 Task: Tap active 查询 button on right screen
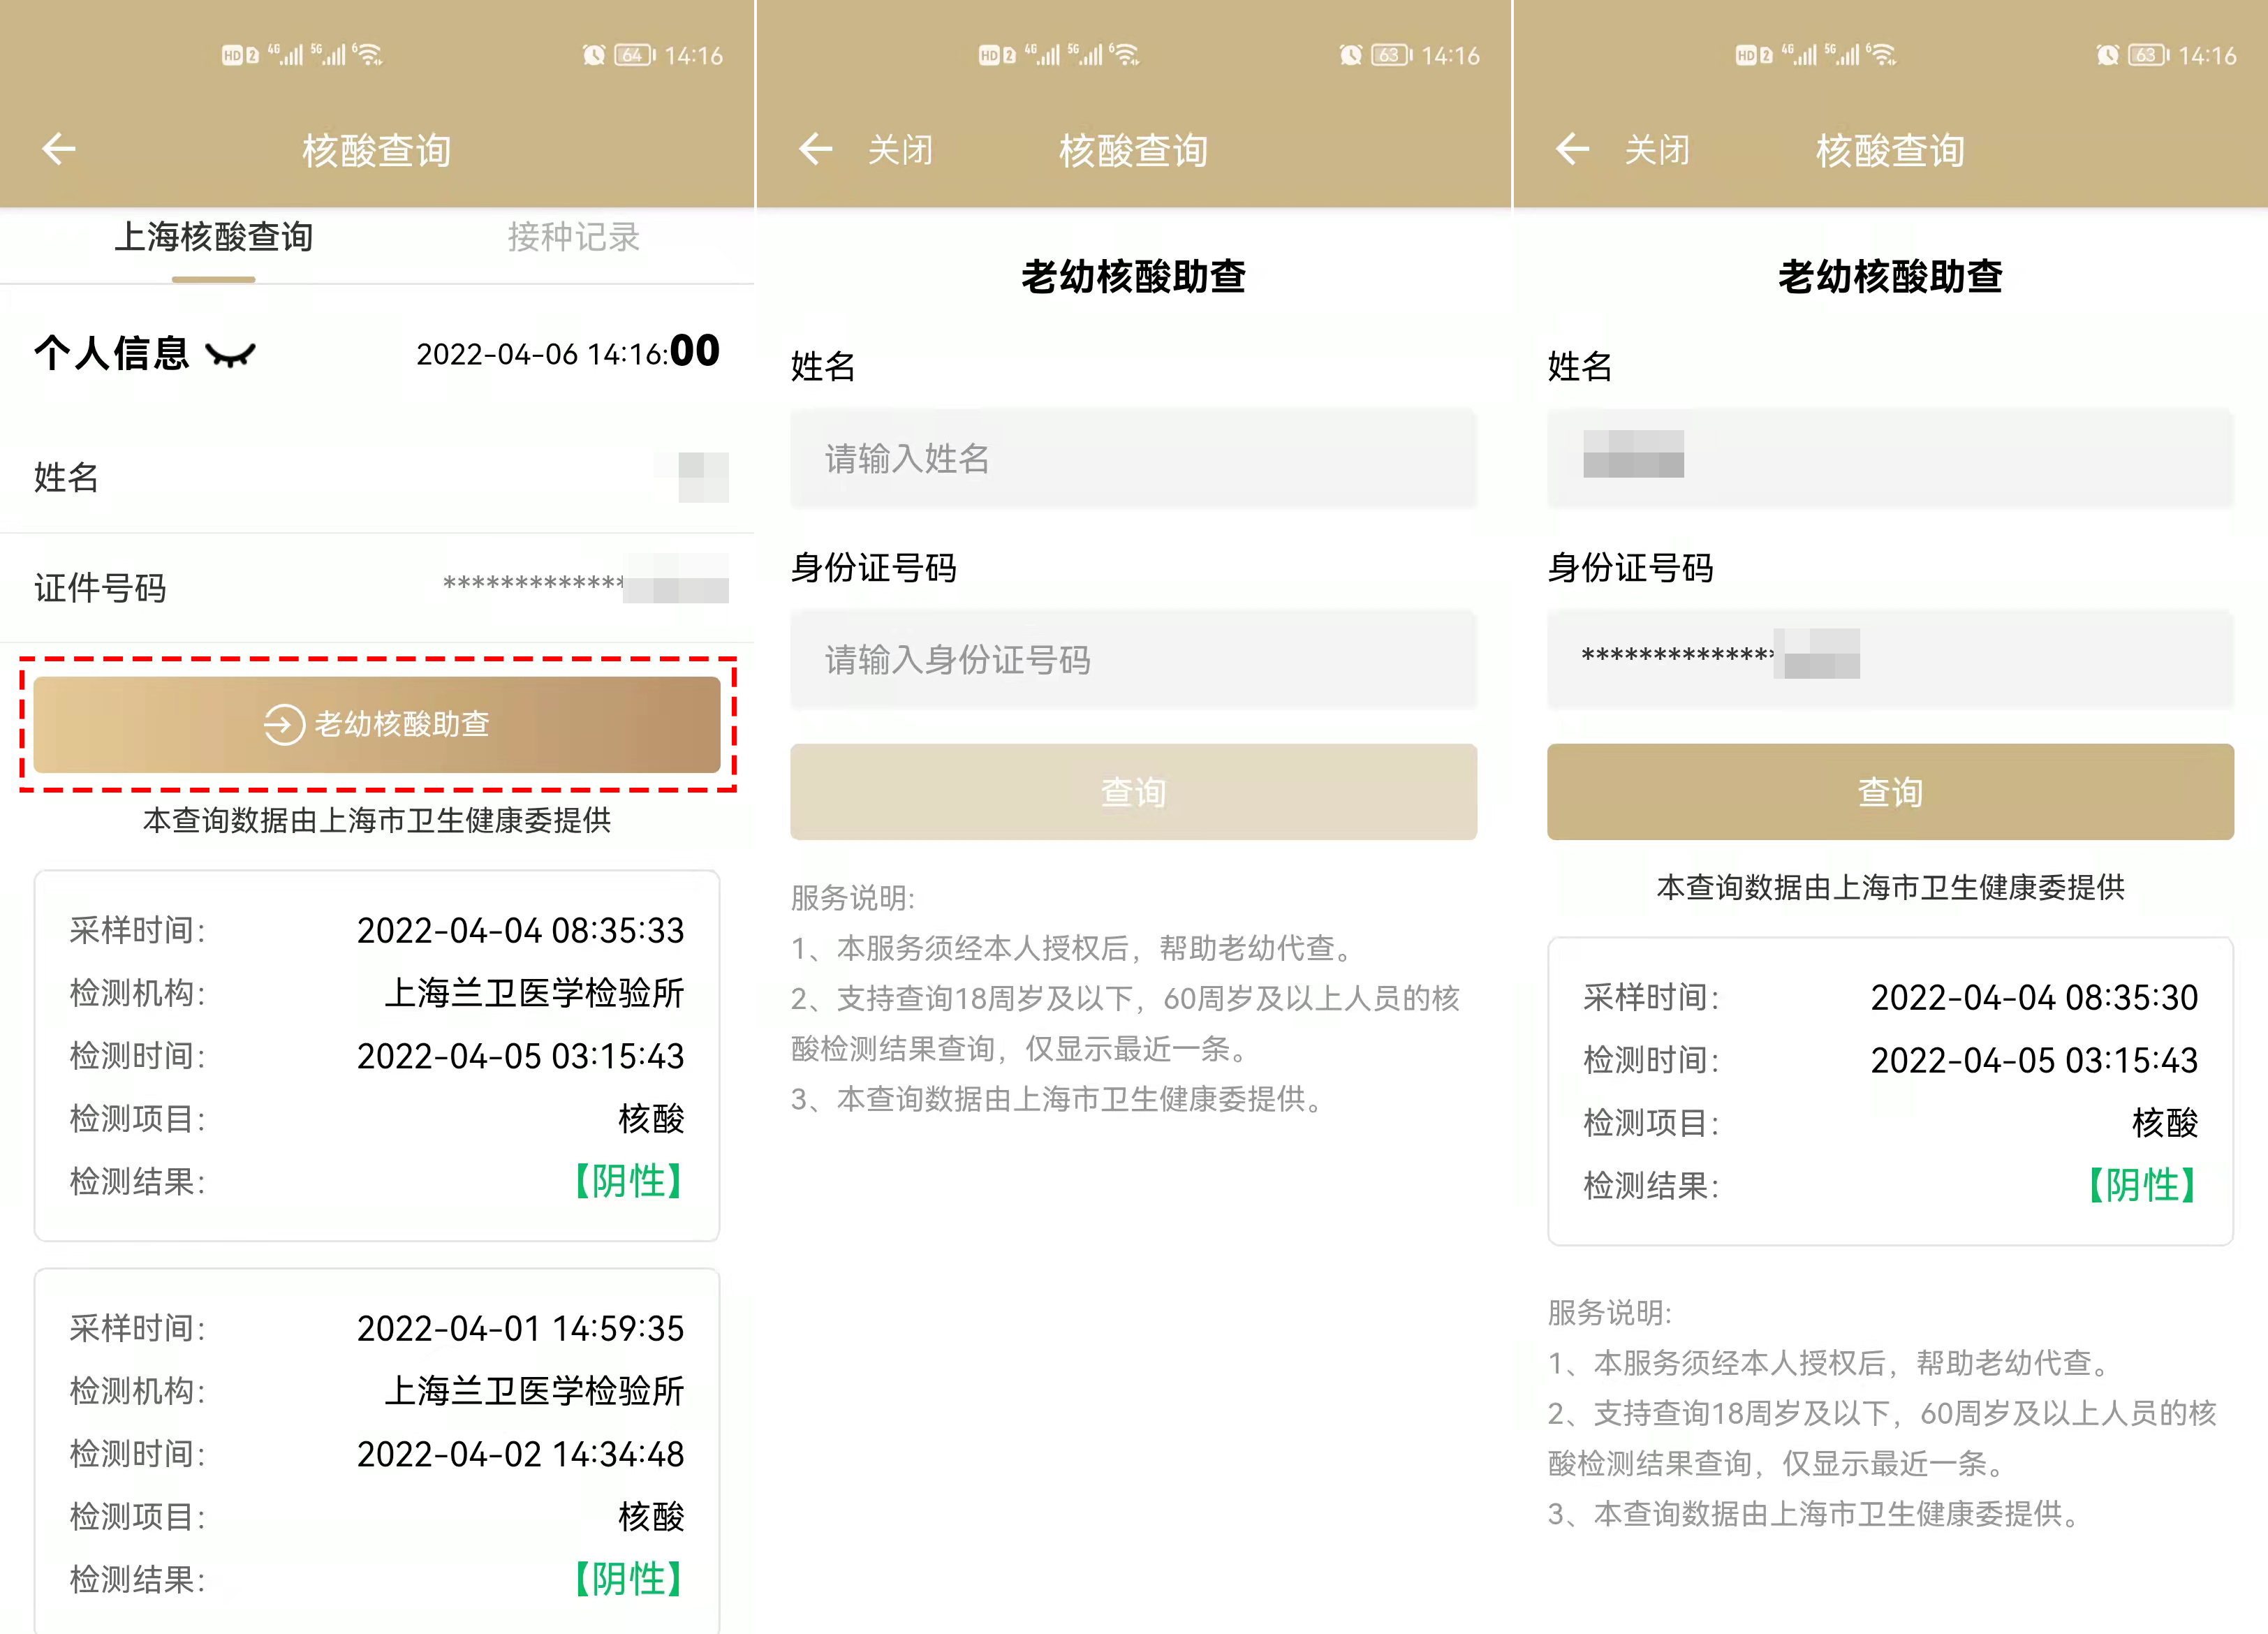1890,792
